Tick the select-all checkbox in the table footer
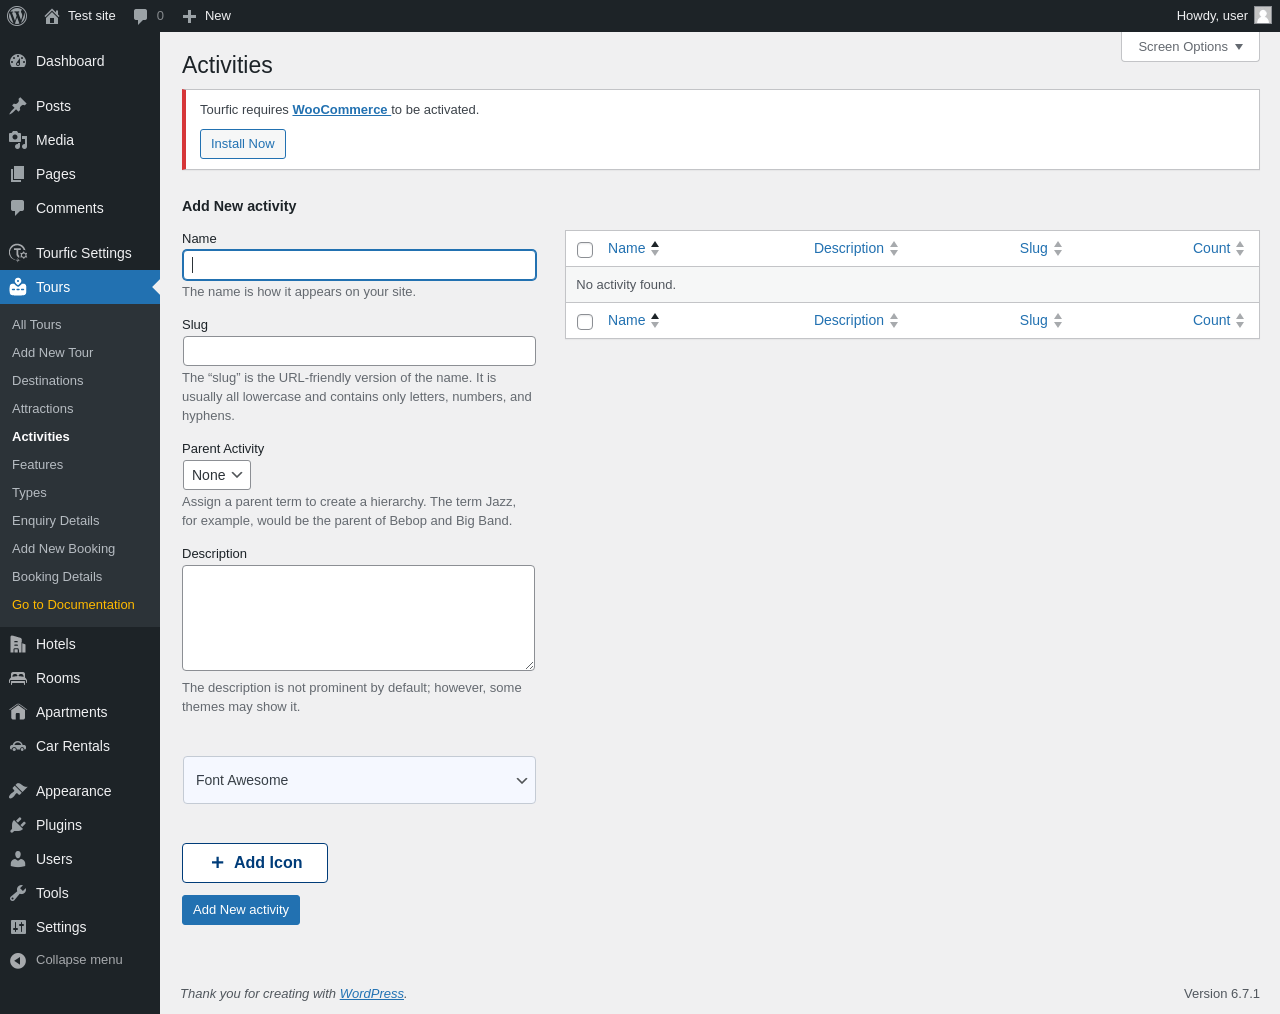The height and width of the screenshot is (1014, 1280). 585,321
